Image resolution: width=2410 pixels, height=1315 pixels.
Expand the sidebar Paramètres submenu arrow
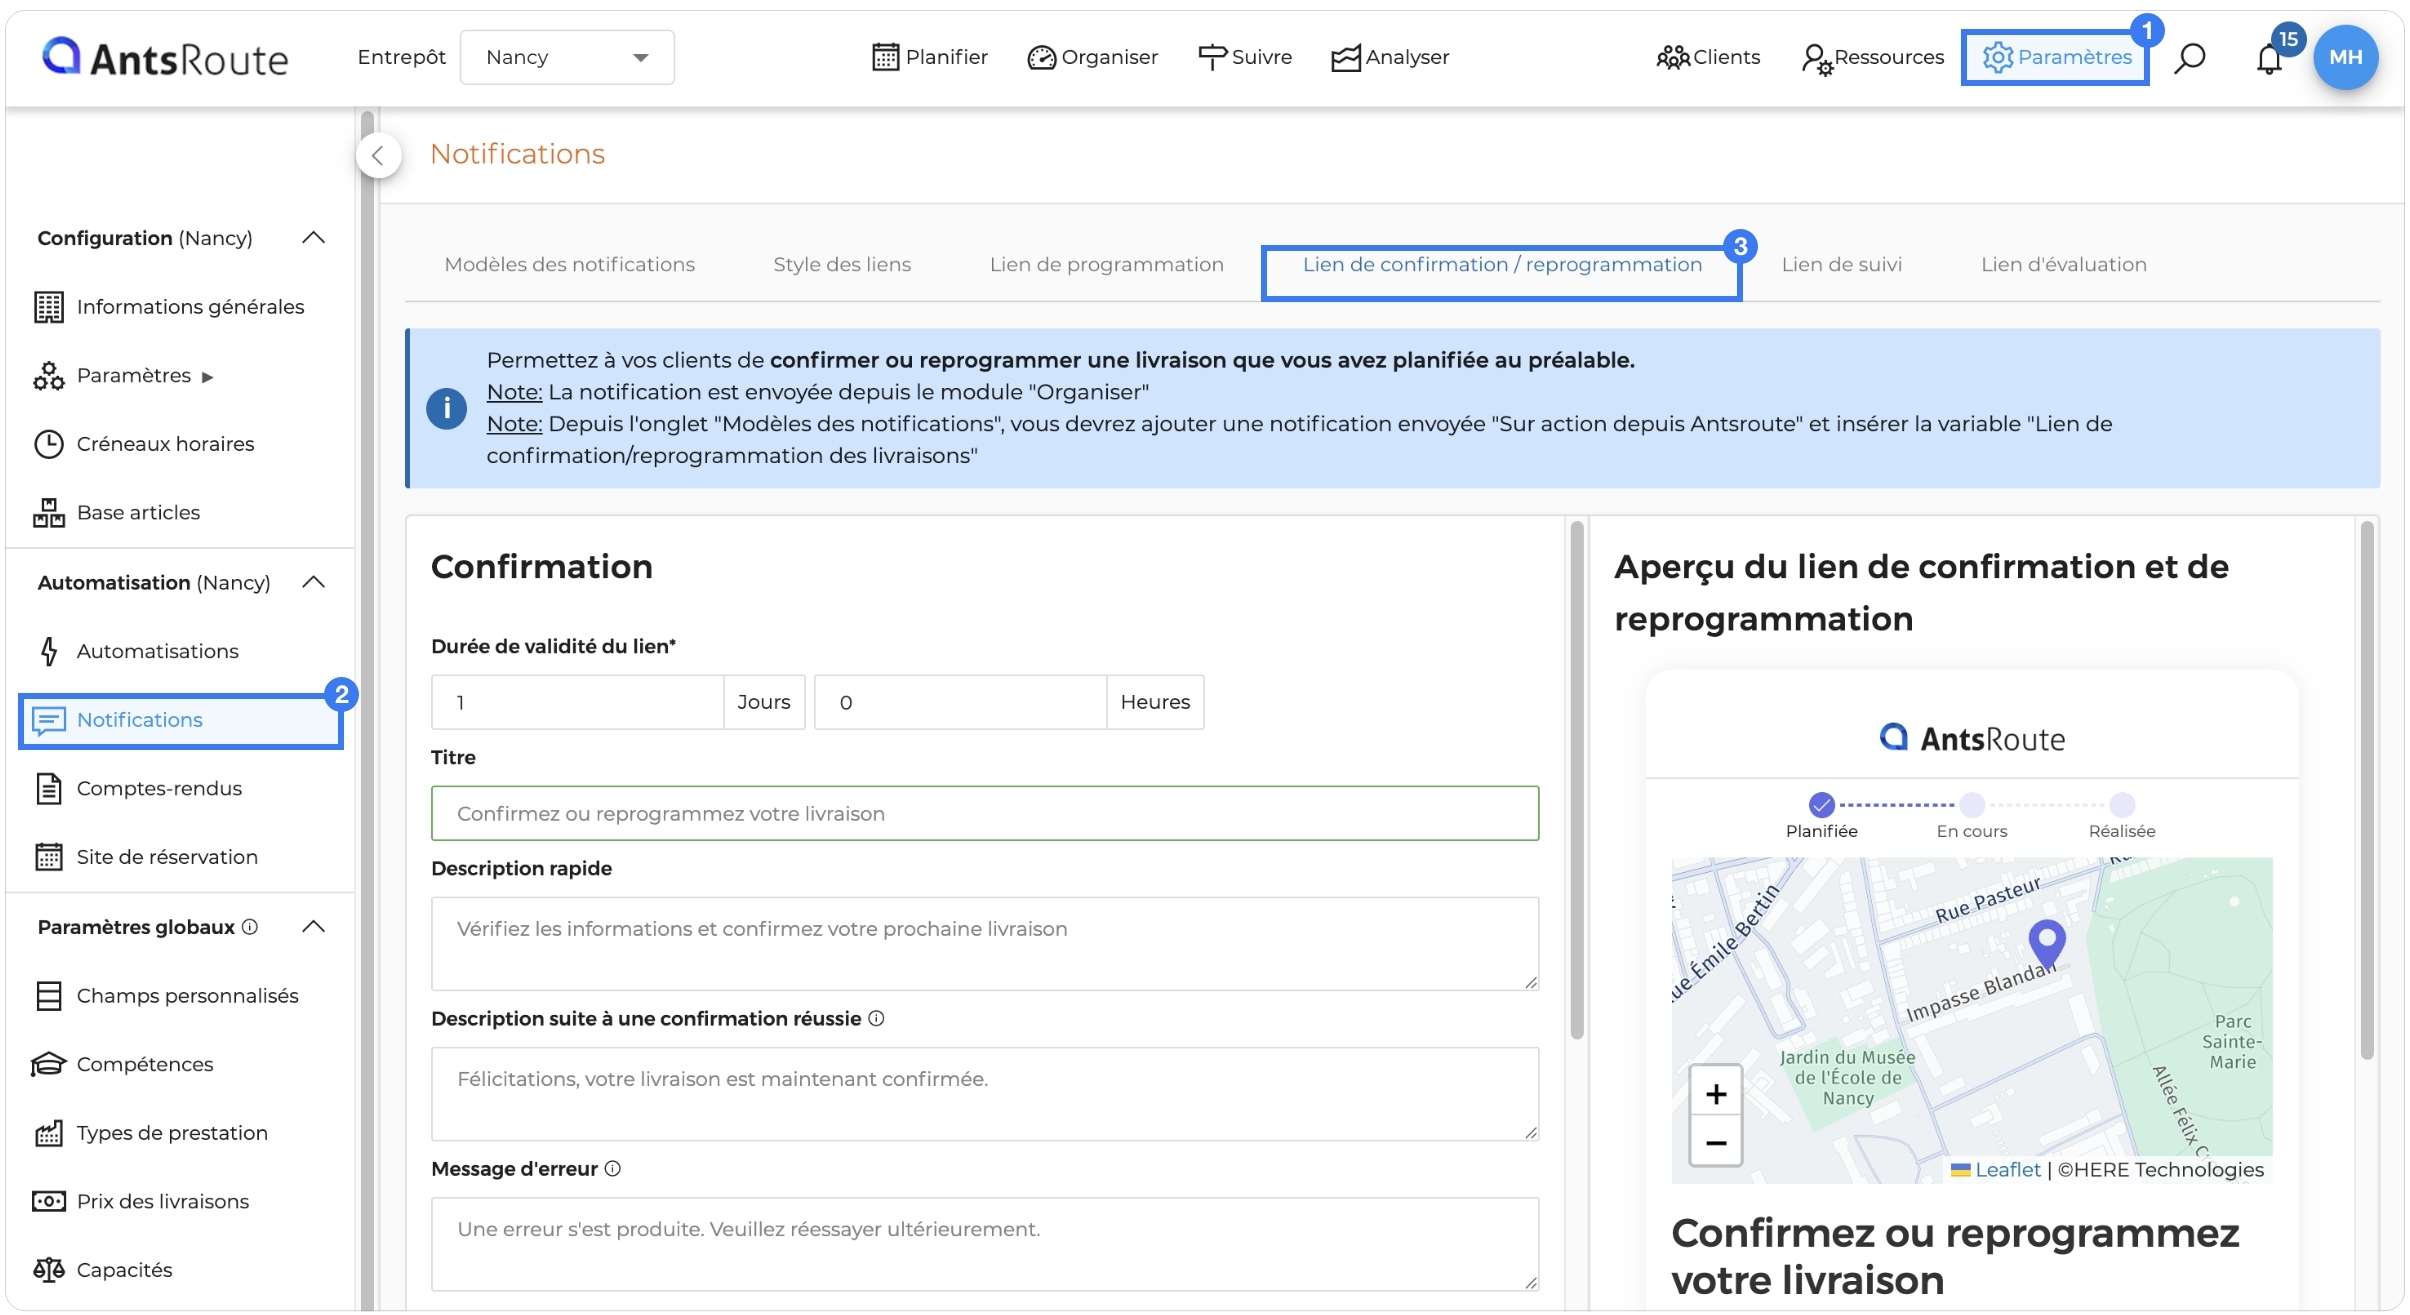tap(208, 377)
